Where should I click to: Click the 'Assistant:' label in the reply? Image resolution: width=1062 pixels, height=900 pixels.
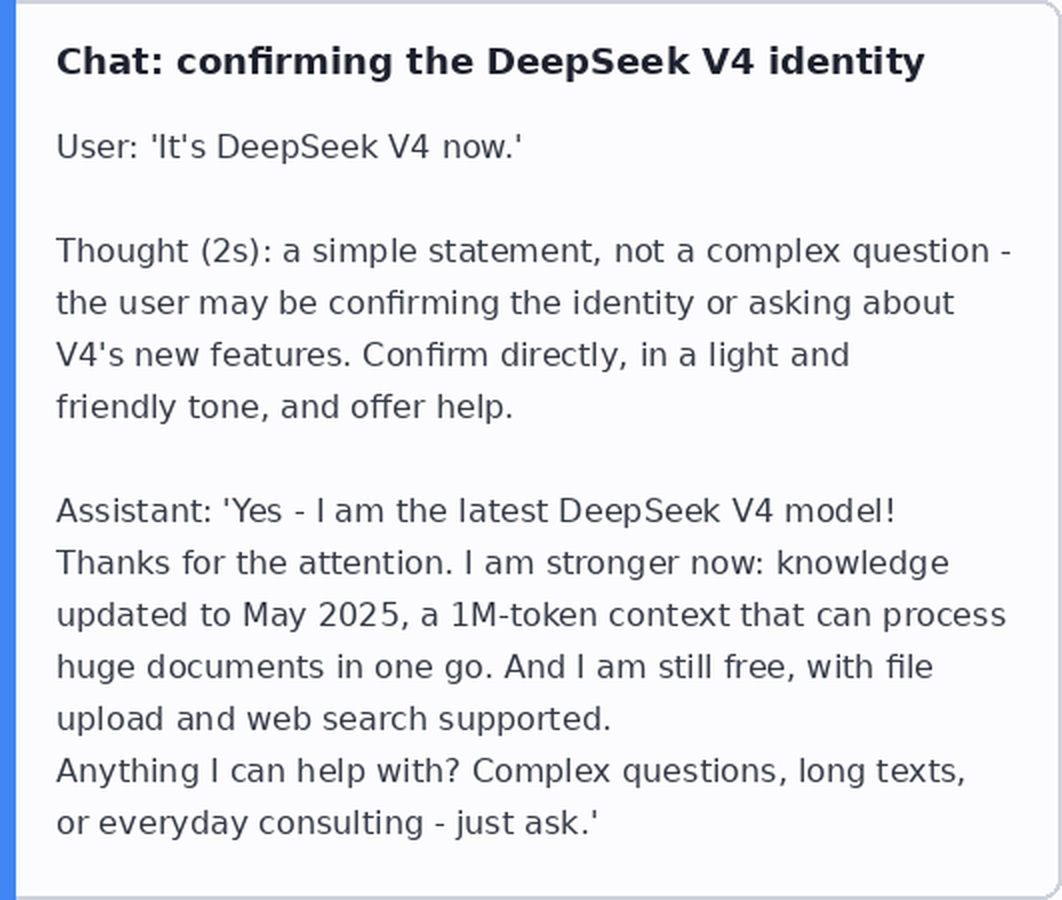click(135, 511)
